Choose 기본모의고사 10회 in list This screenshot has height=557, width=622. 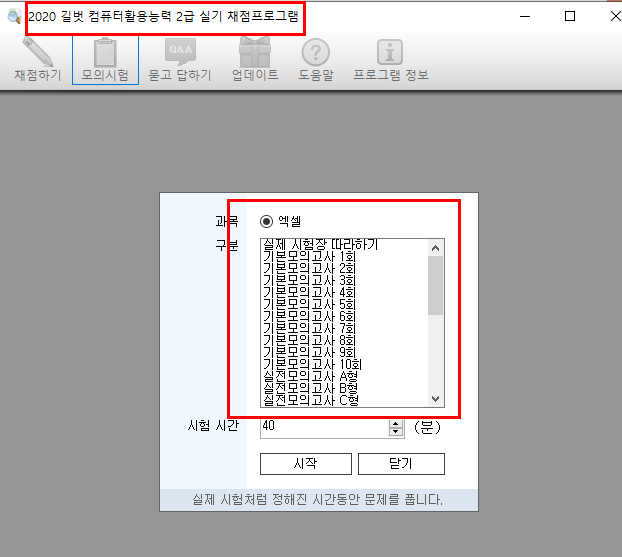pyautogui.click(x=312, y=364)
